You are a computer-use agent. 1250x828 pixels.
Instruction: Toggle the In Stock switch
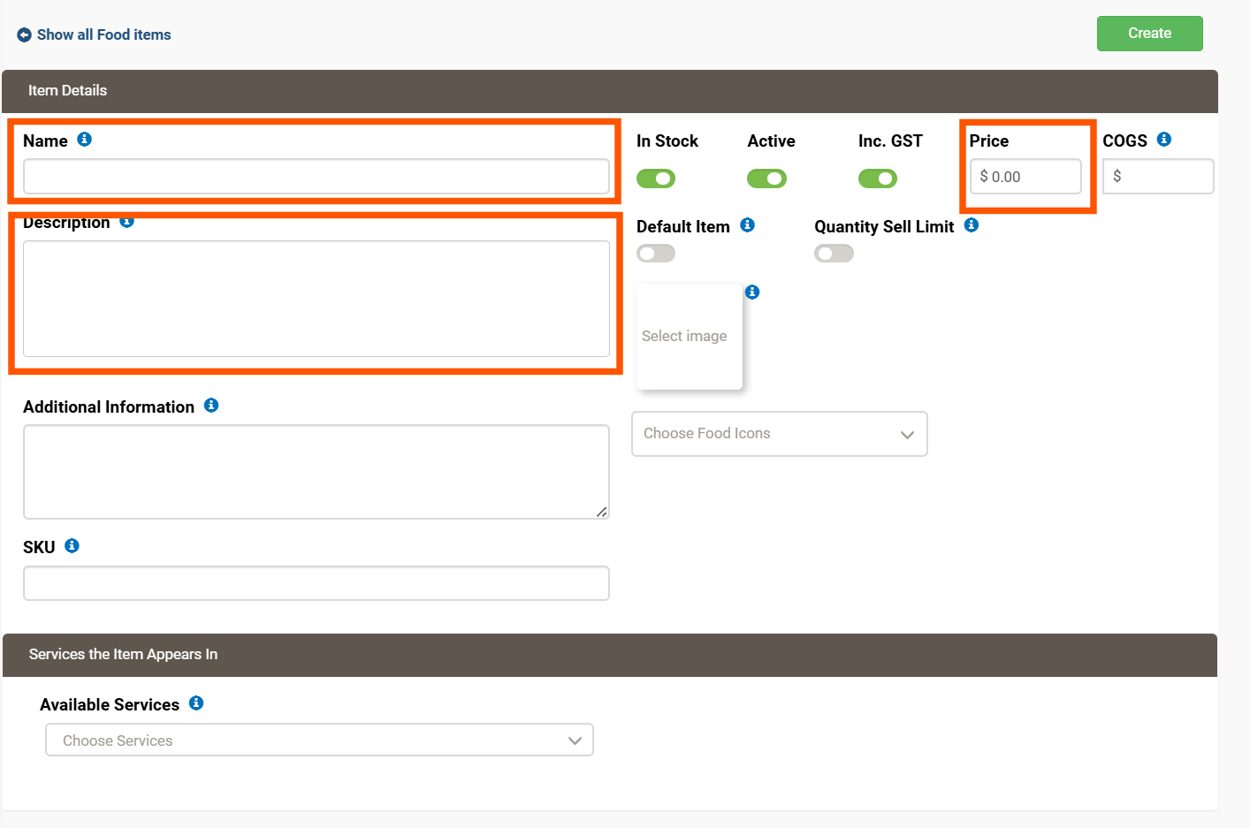point(656,179)
